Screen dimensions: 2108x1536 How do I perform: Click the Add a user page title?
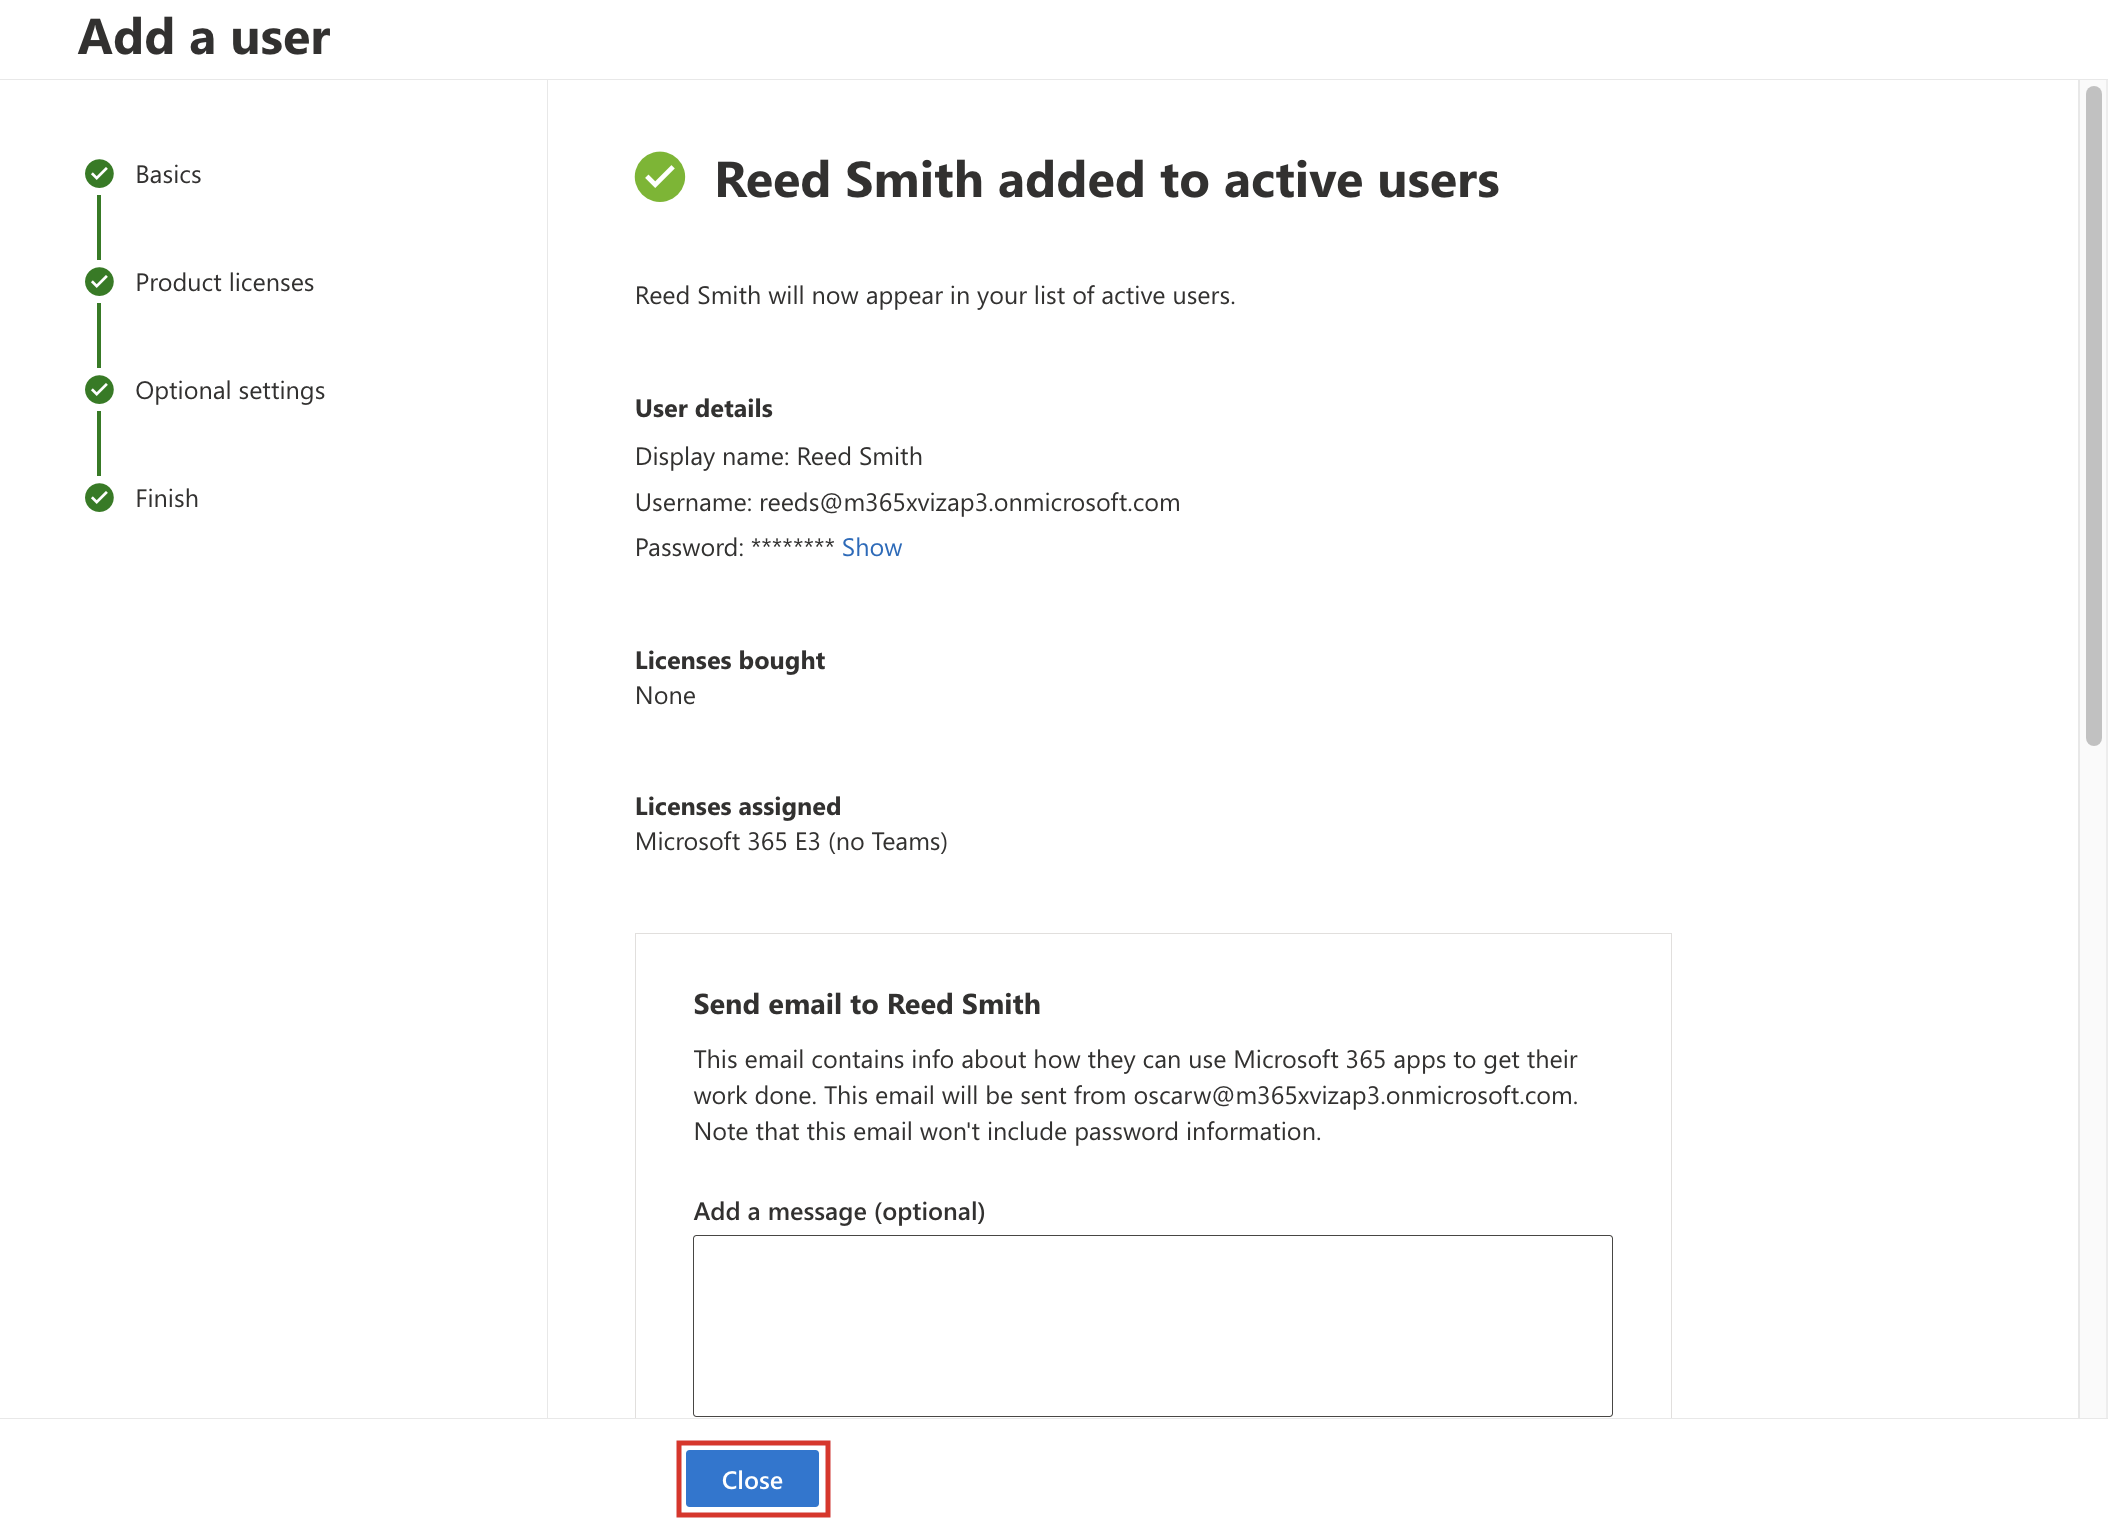coord(203,37)
